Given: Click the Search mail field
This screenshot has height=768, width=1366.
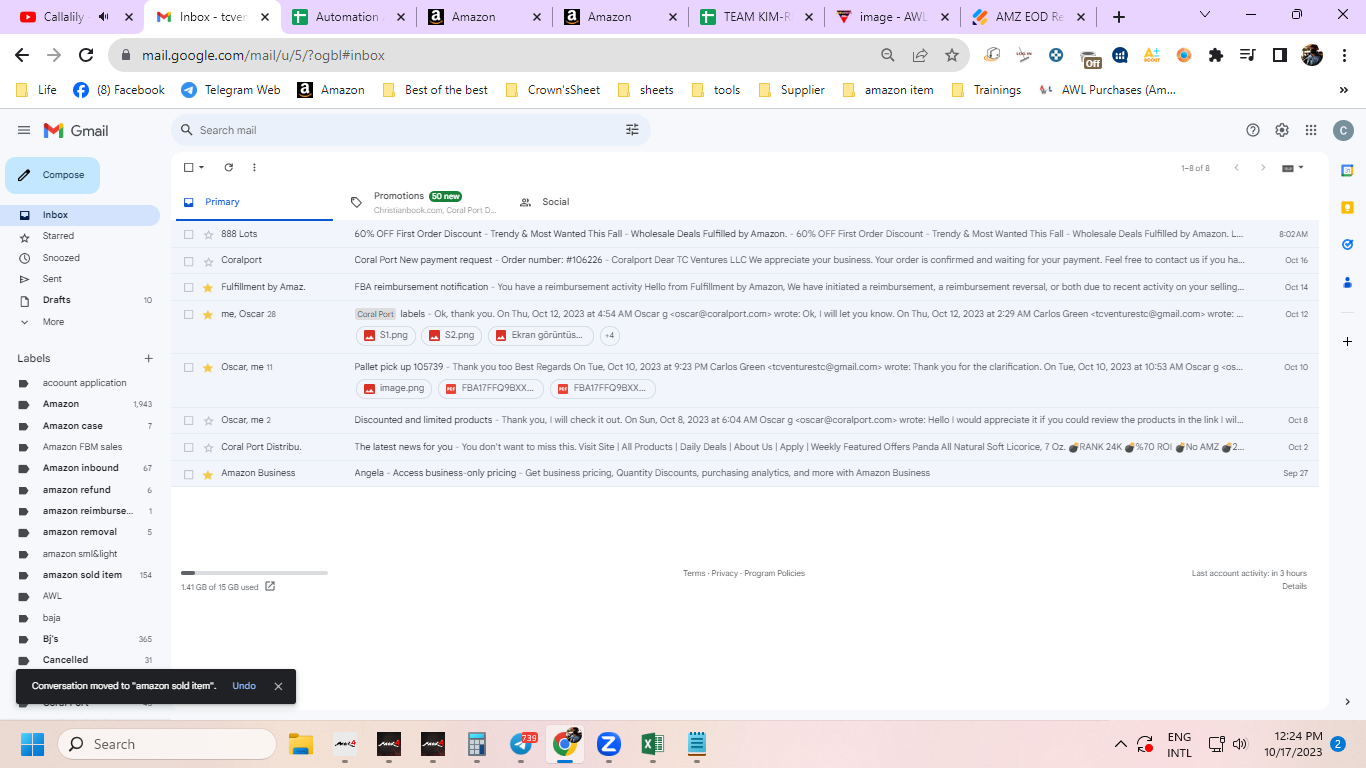Looking at the screenshot, I should tap(410, 130).
